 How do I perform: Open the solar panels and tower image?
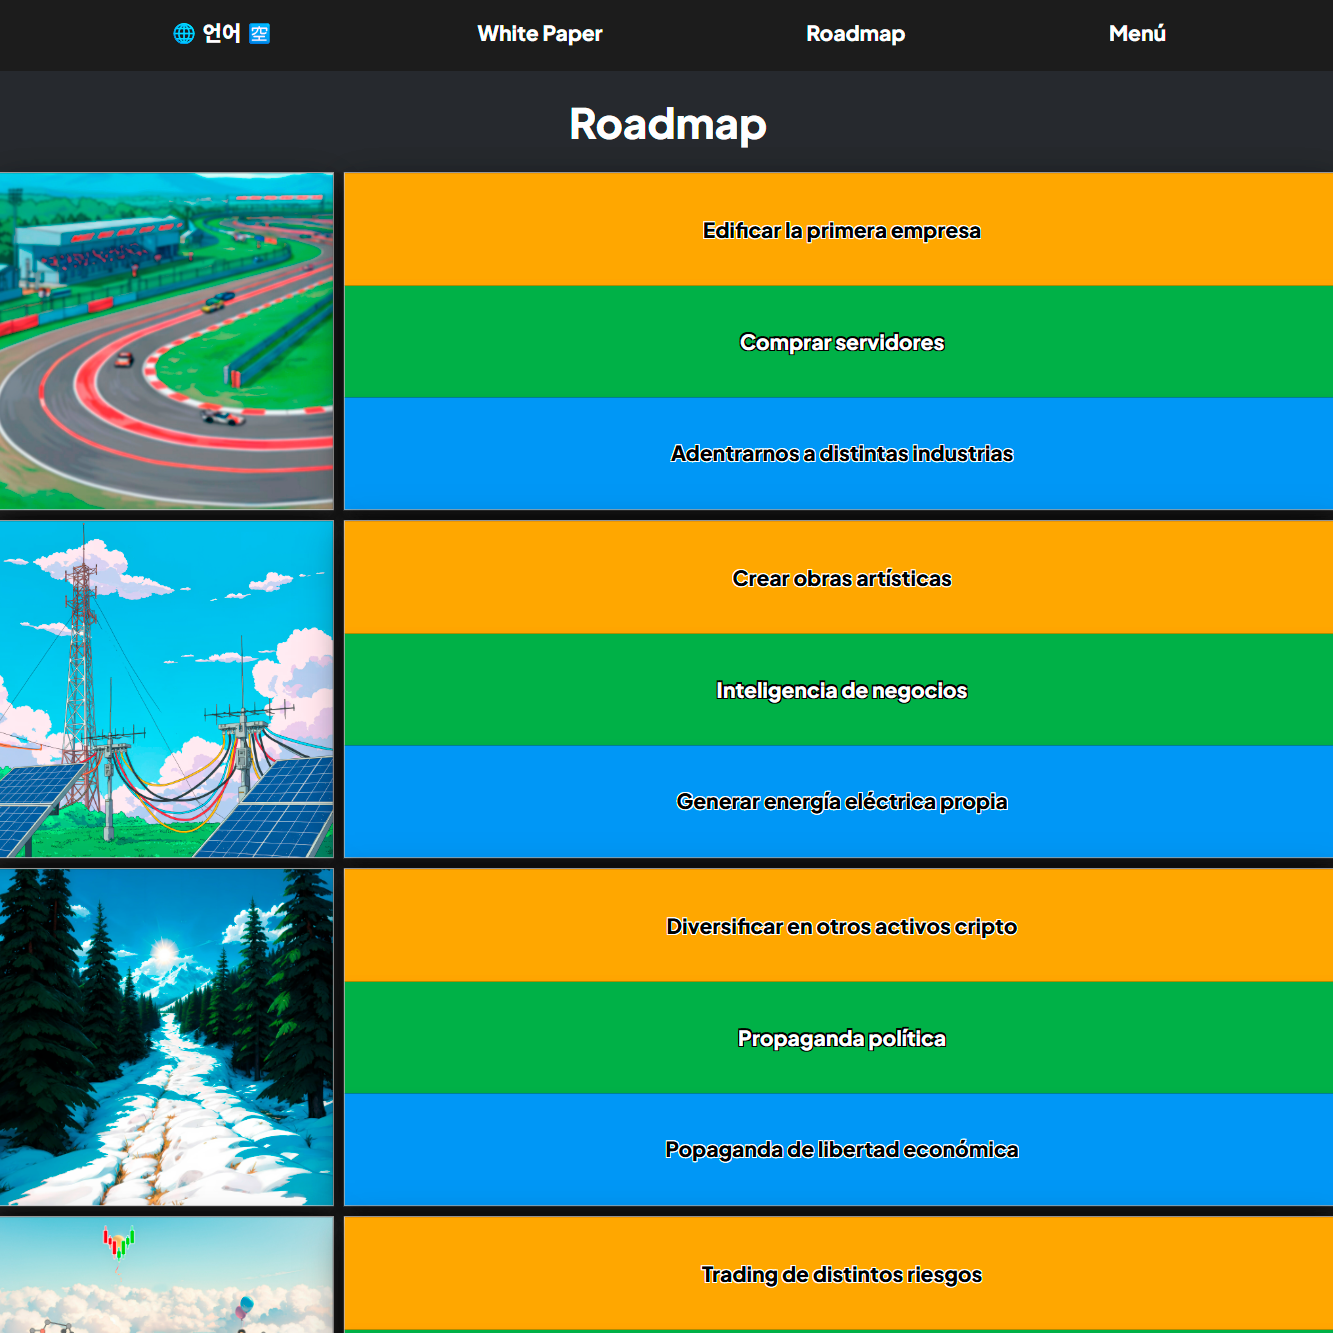[x=167, y=689]
